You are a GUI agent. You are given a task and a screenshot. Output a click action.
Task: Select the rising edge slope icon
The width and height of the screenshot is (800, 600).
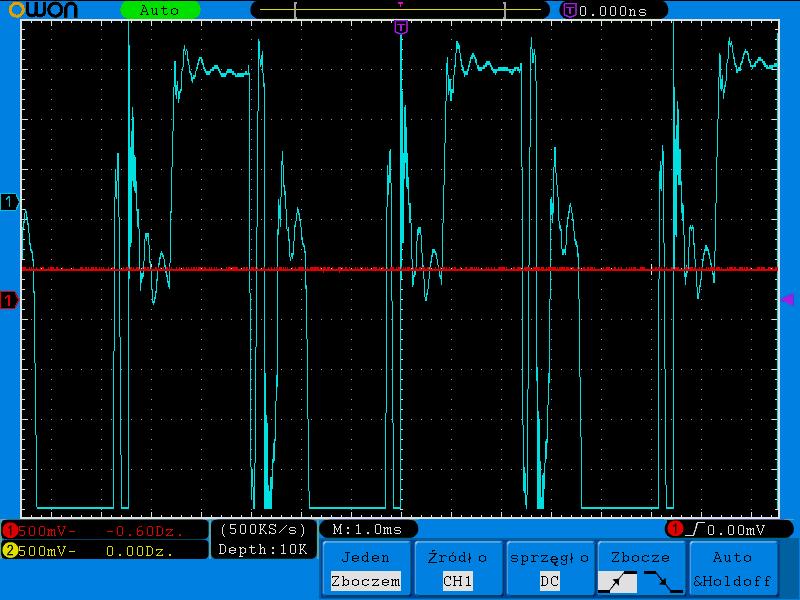pos(617,582)
